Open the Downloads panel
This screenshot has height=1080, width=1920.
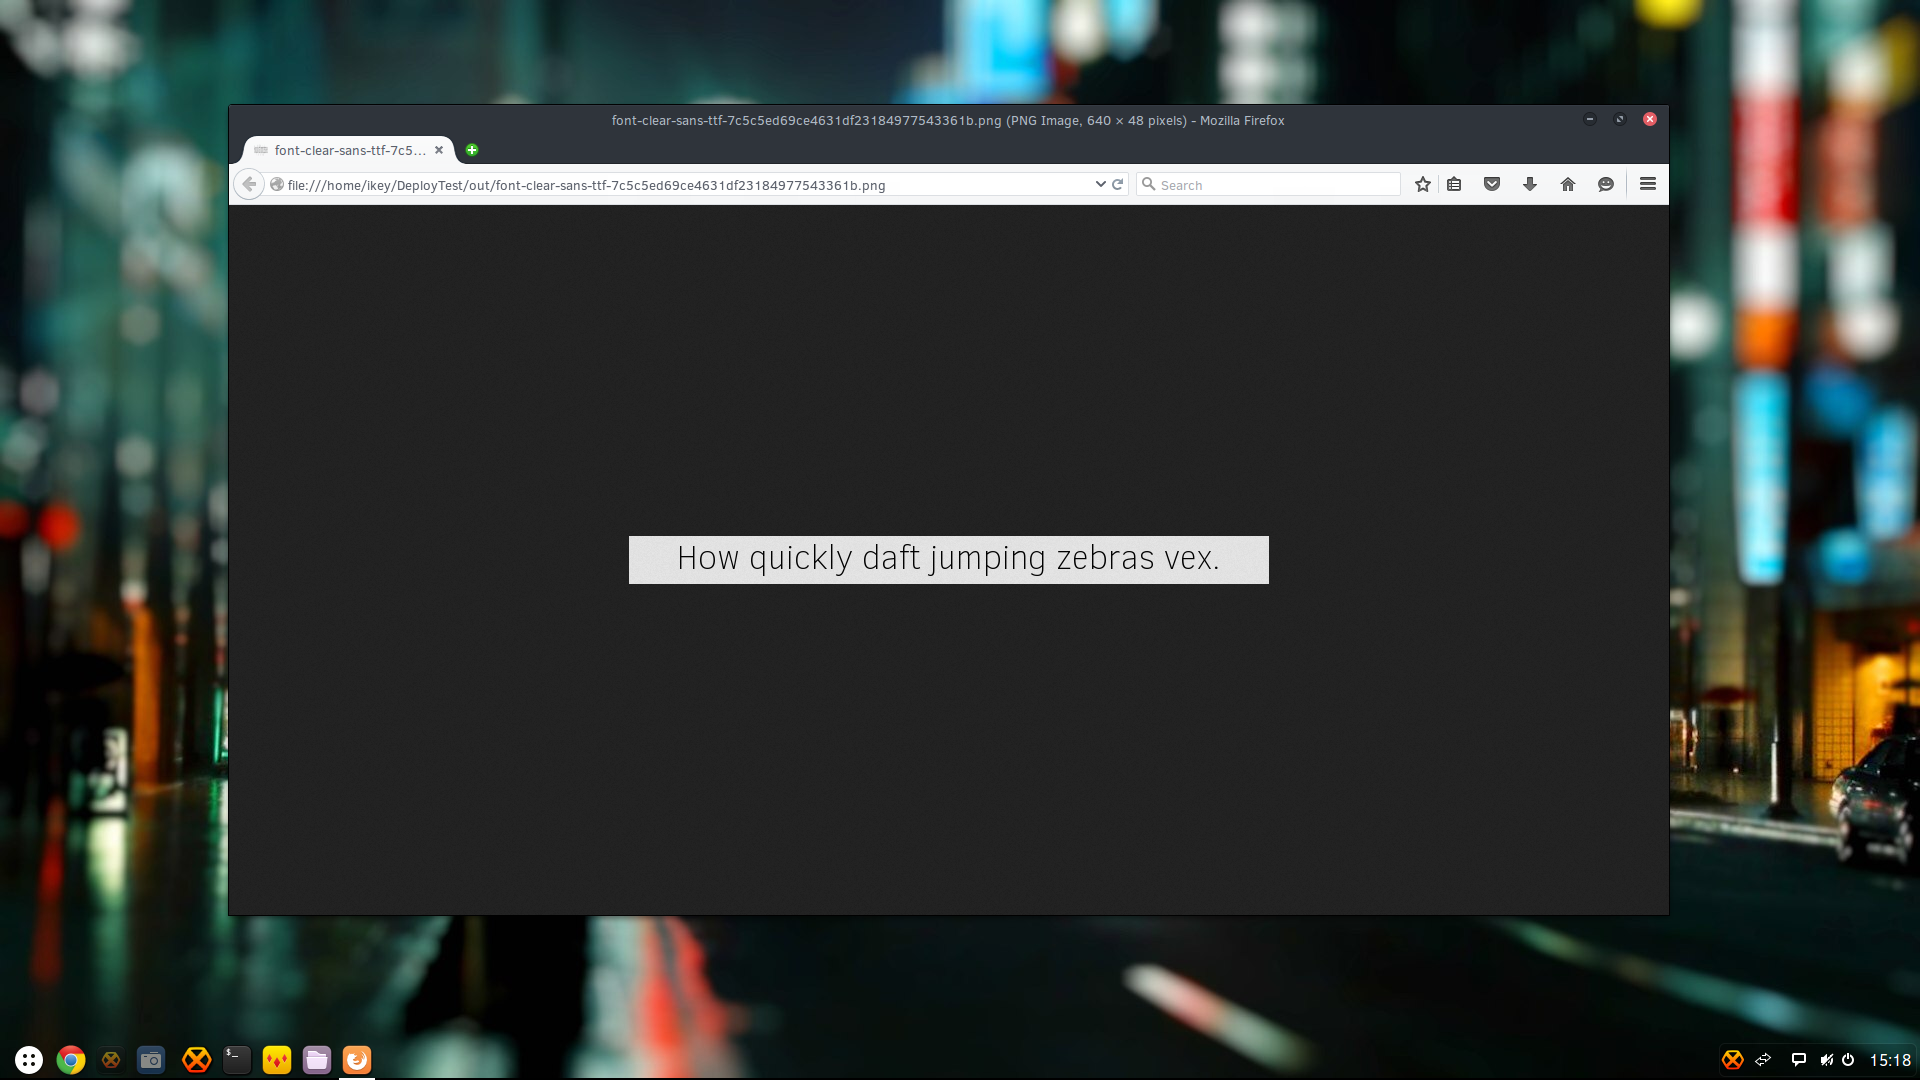[1530, 185]
